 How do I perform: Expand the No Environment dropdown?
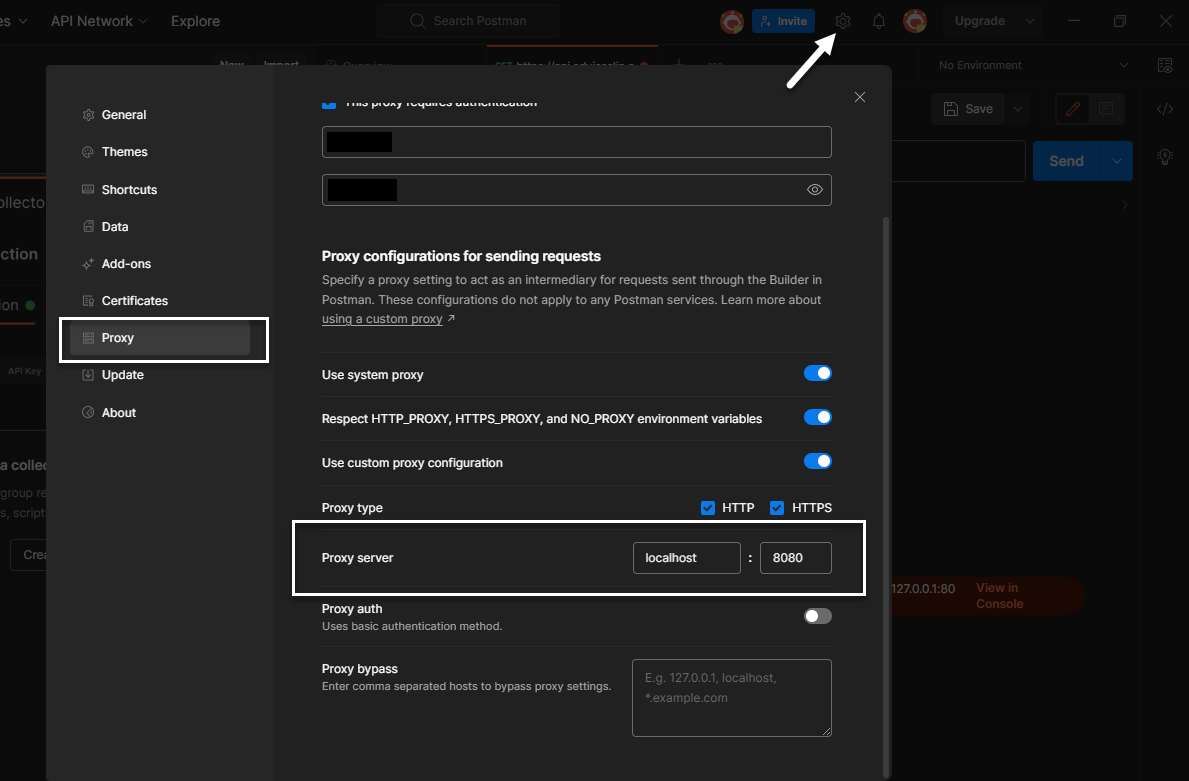point(1032,66)
